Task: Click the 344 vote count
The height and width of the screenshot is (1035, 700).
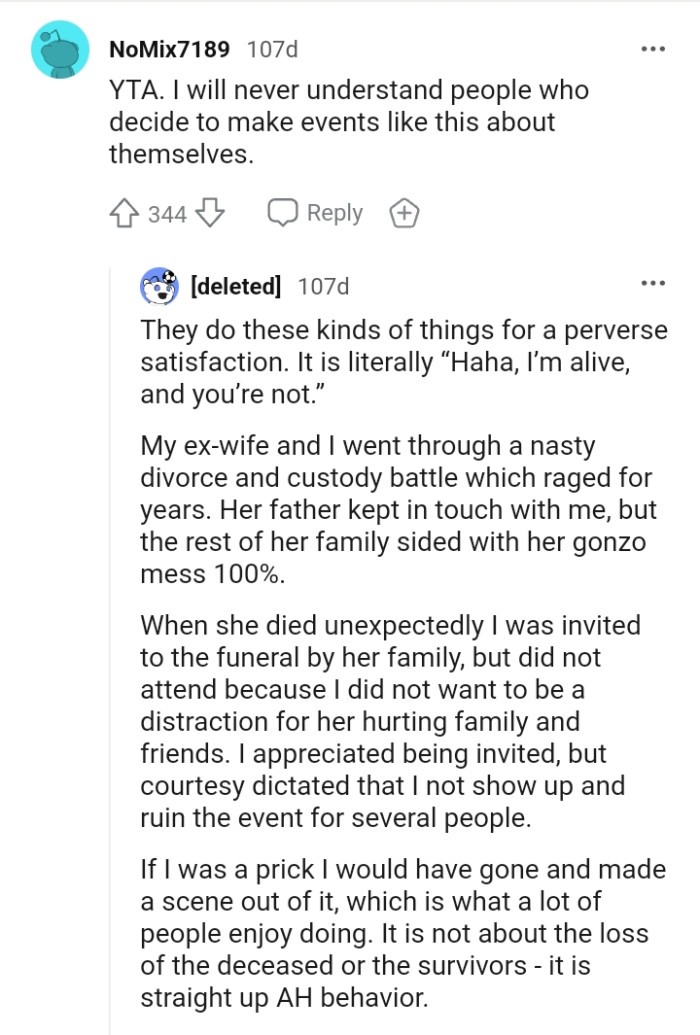Action: coord(166,212)
